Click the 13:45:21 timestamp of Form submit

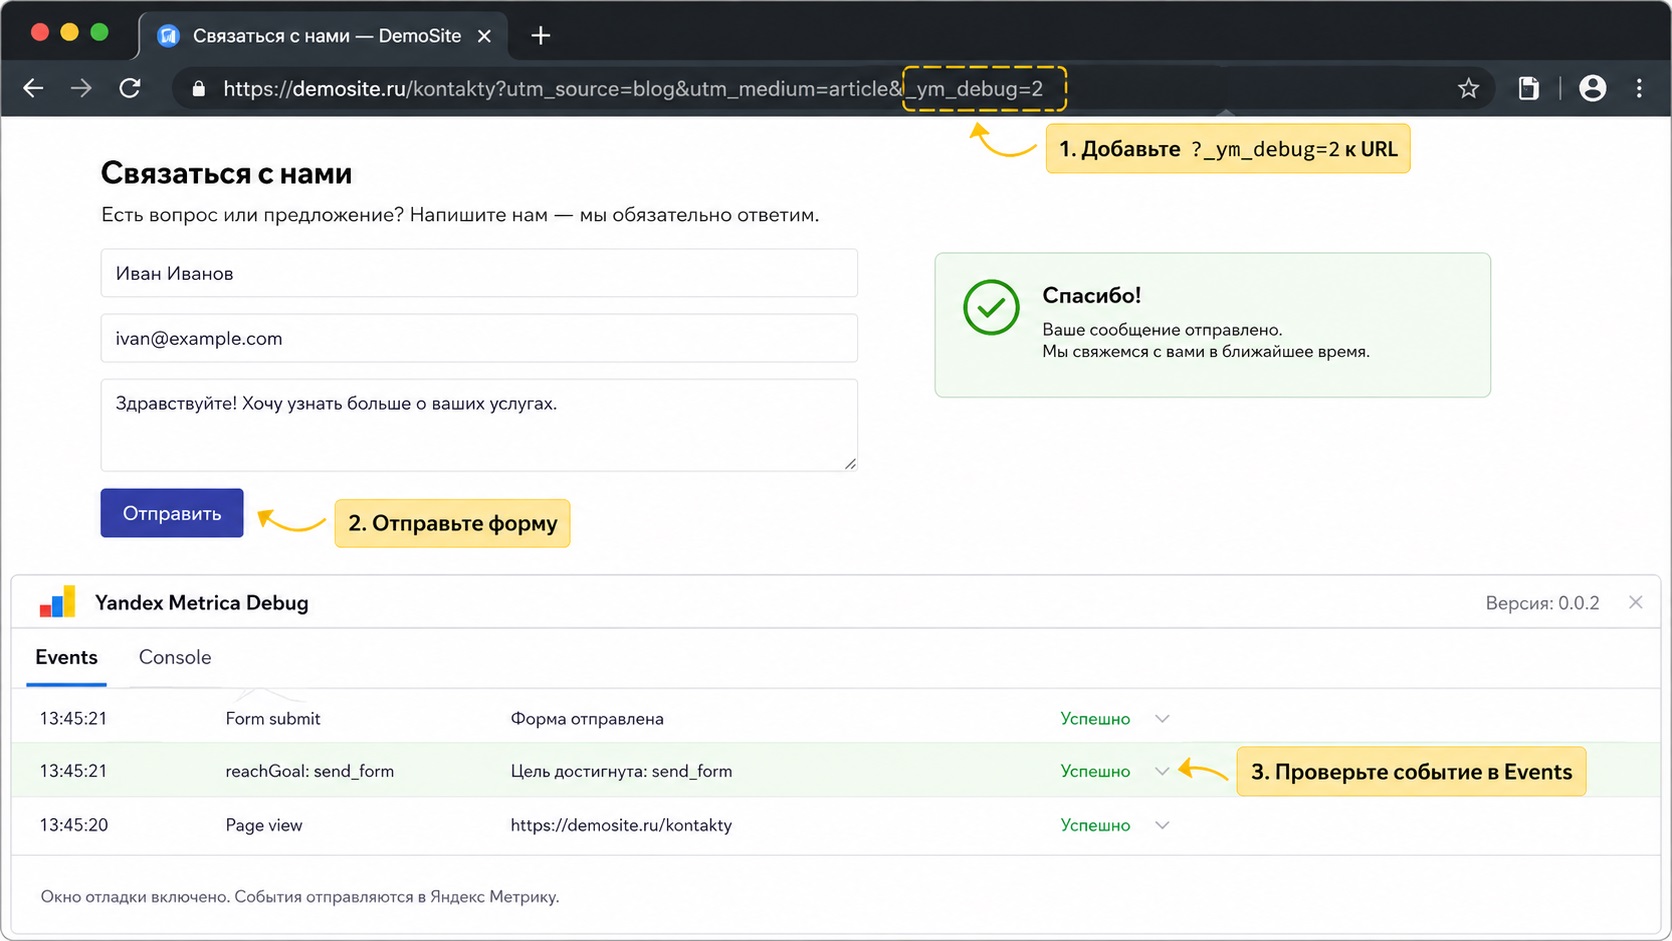click(x=73, y=719)
